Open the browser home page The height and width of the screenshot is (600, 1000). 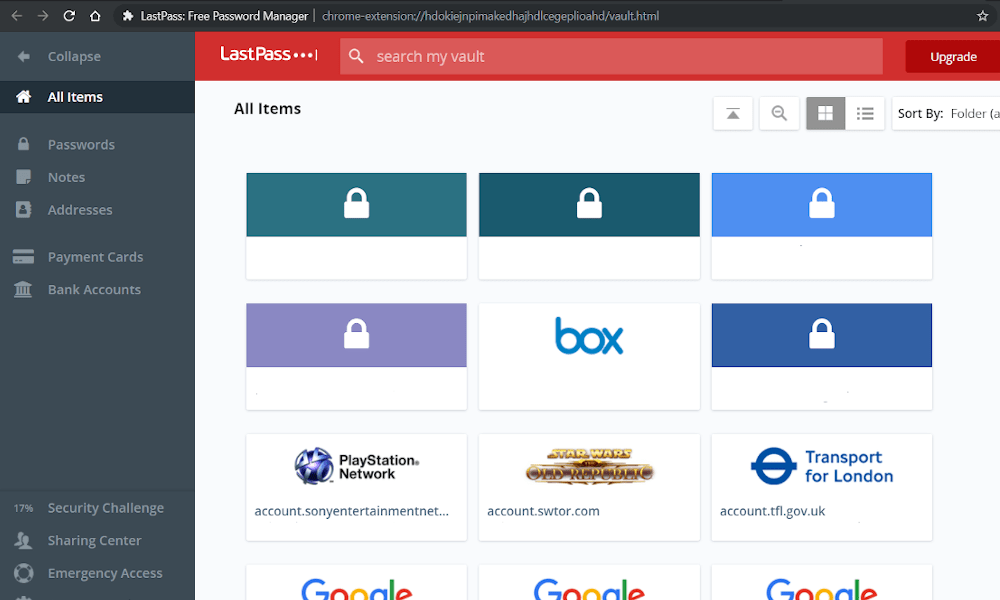(95, 16)
